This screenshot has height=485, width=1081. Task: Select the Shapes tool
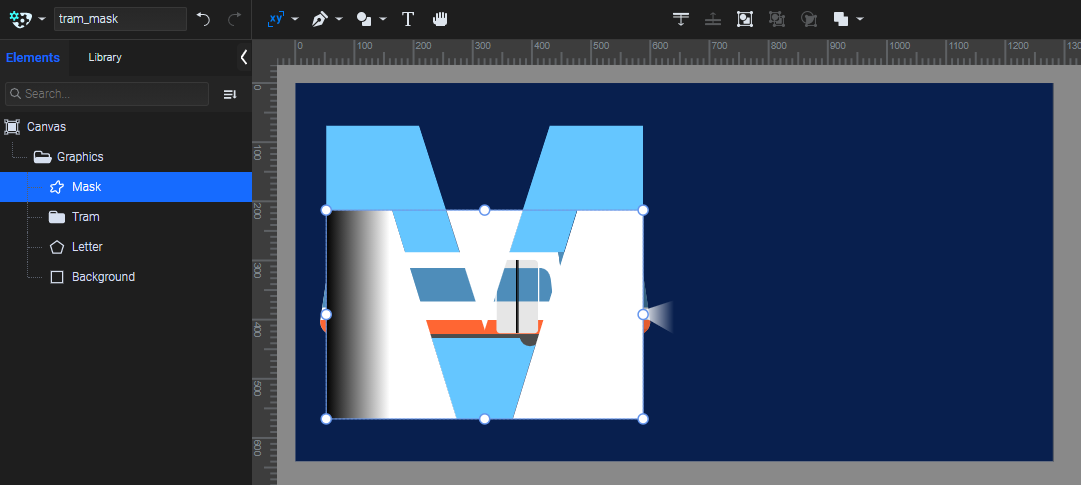coord(364,19)
